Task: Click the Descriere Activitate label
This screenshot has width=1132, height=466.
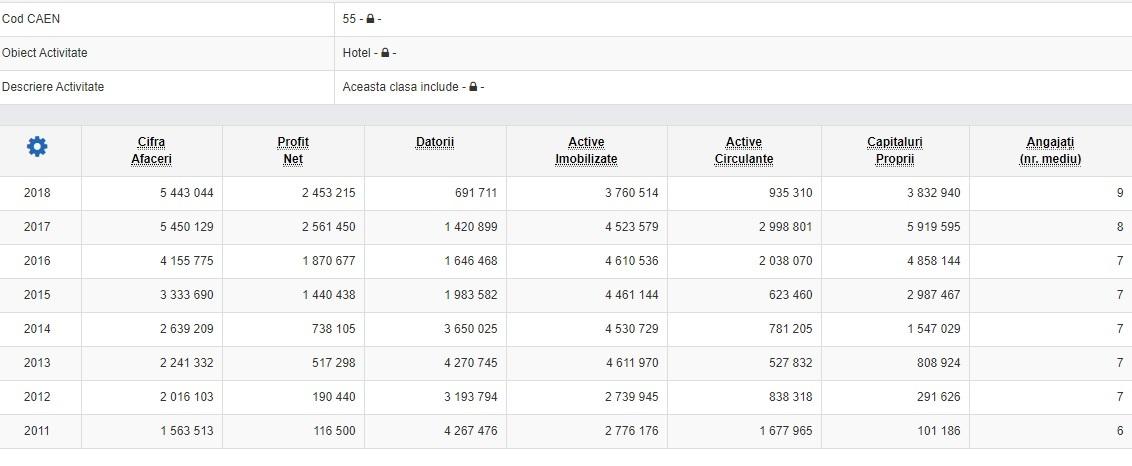Action: 53,87
